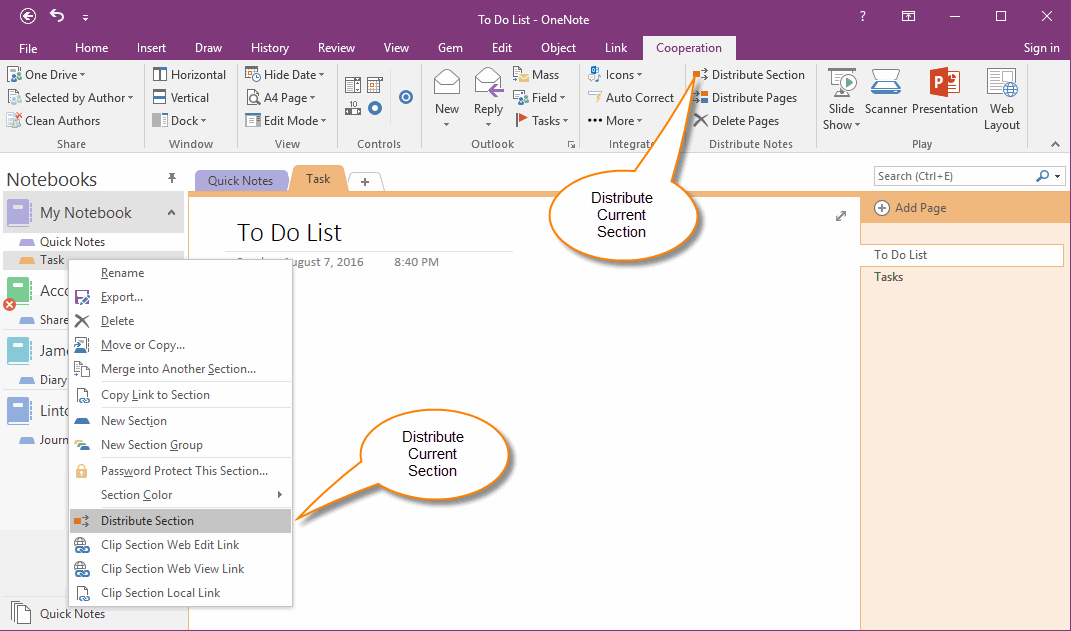Expand the Section Color submenu
Viewport: 1071px width, 631px height.
click(x=135, y=494)
